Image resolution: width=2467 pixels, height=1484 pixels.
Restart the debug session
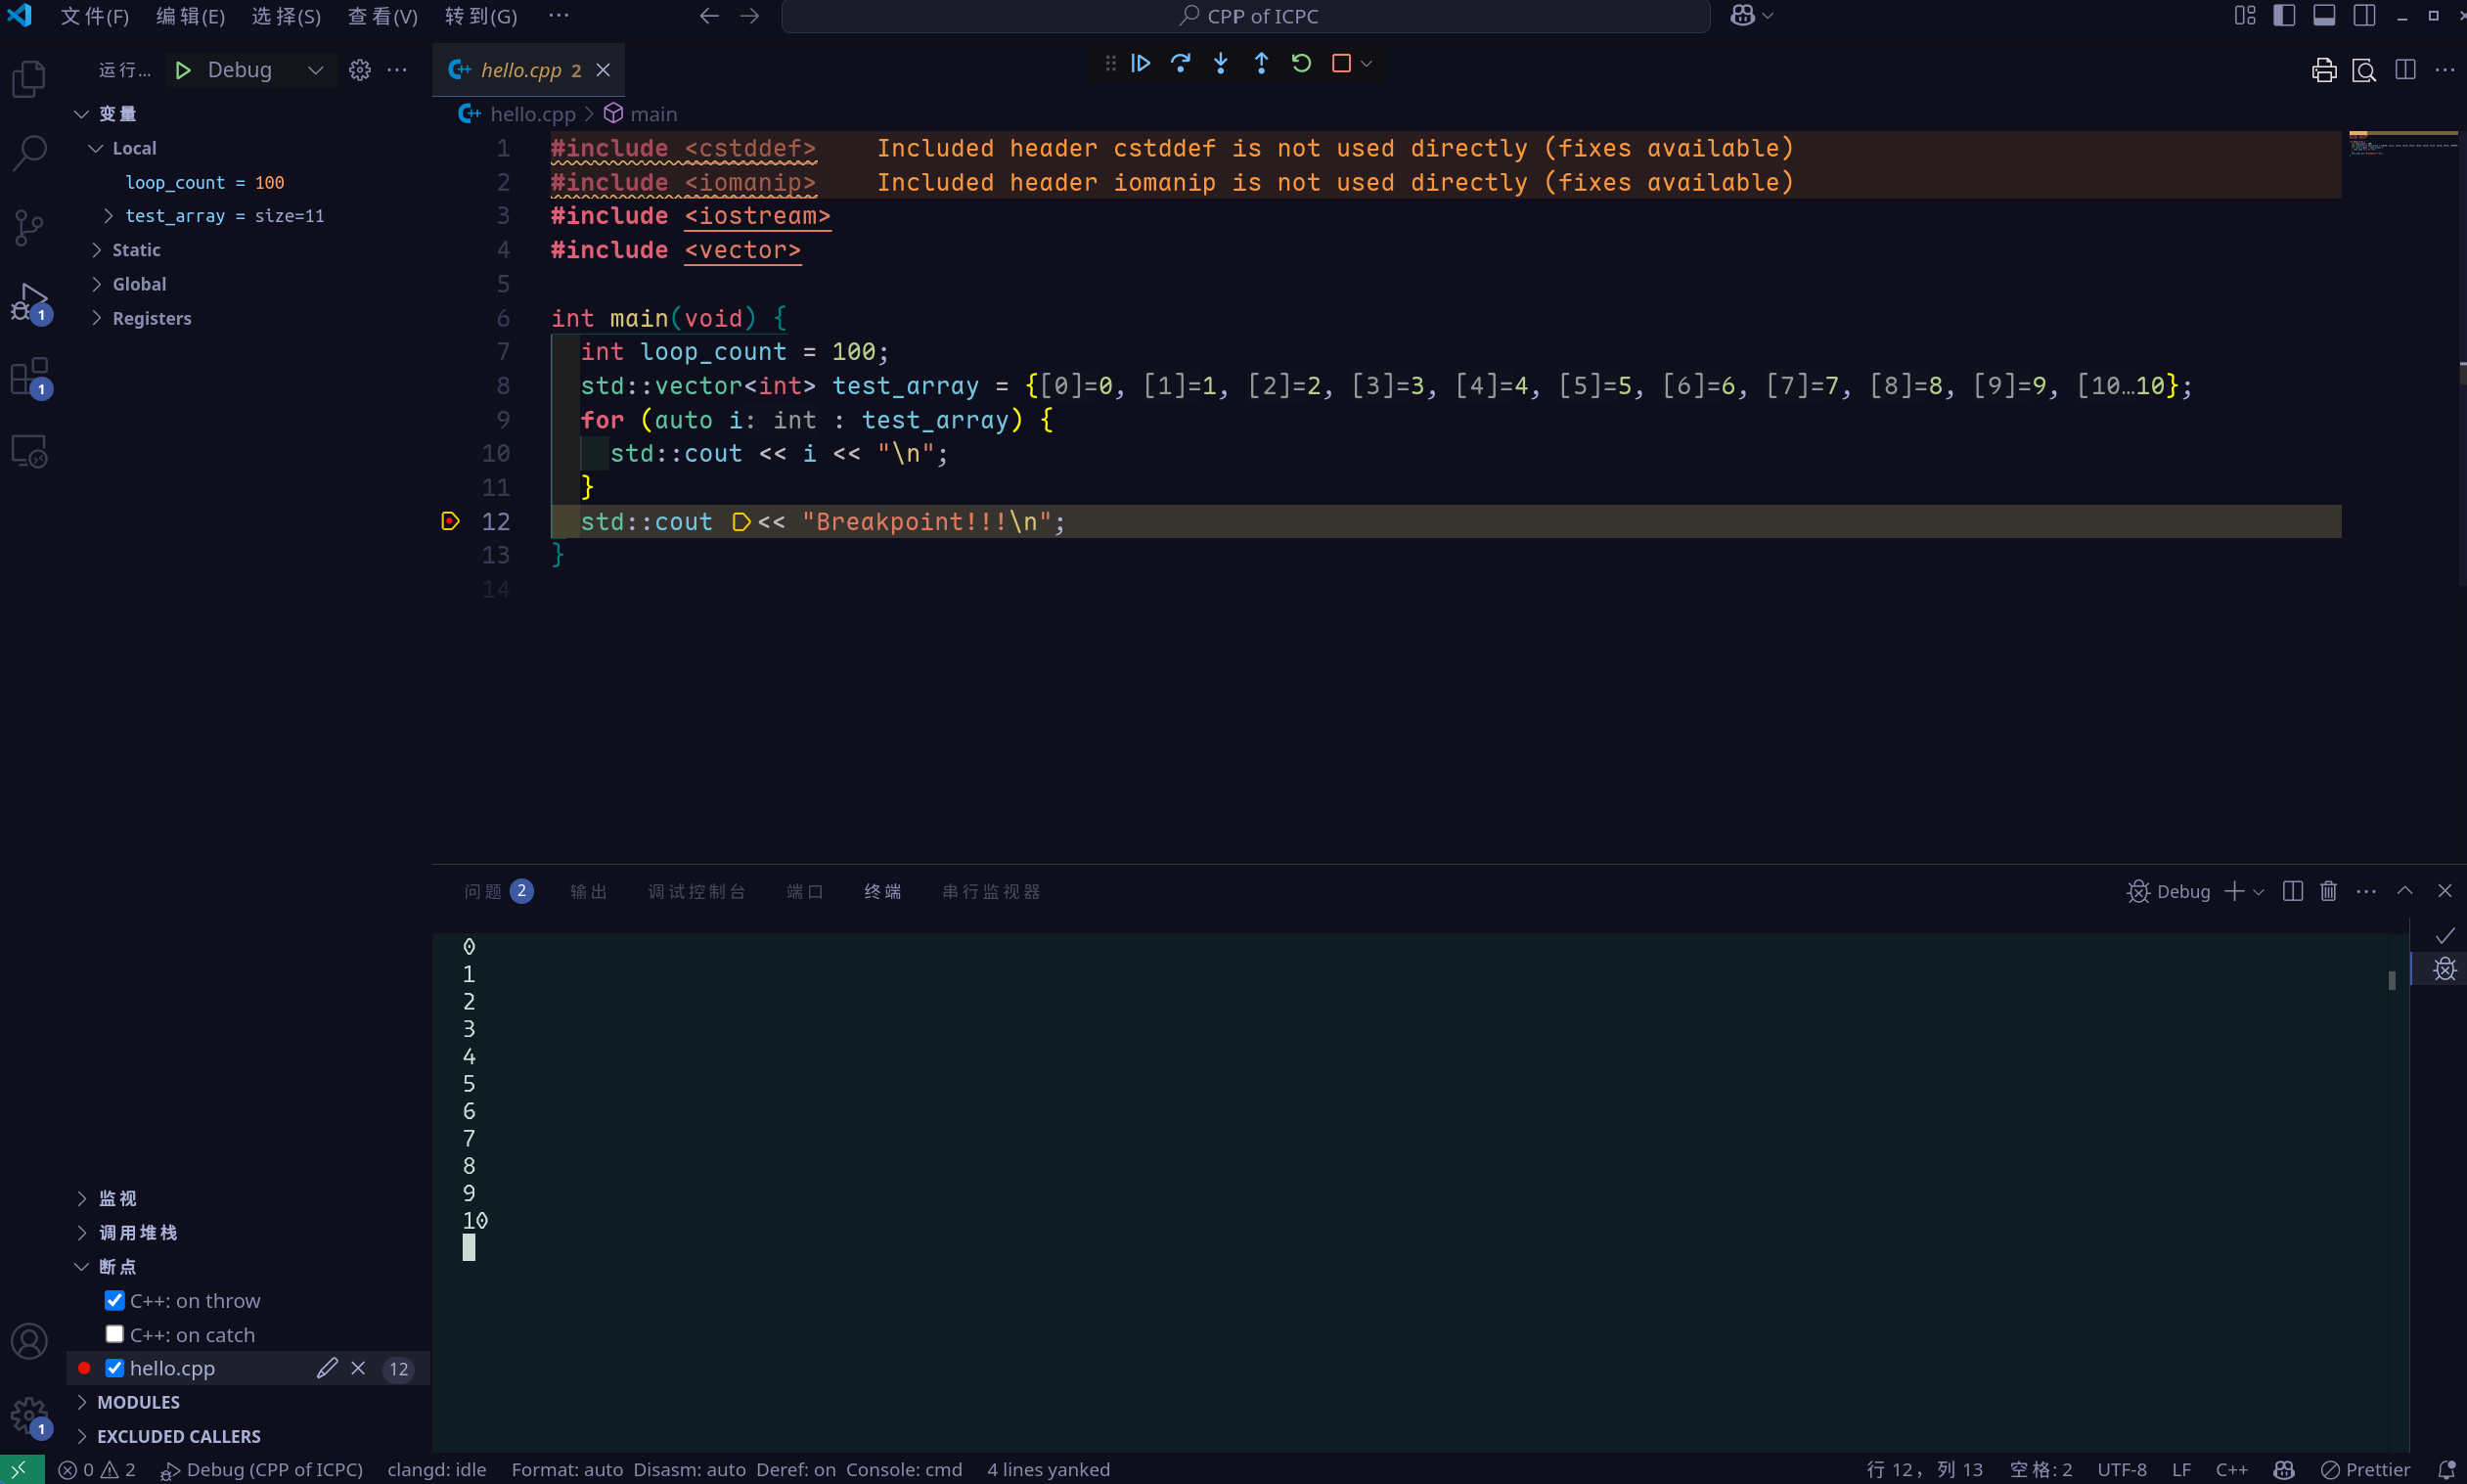tap(1301, 64)
